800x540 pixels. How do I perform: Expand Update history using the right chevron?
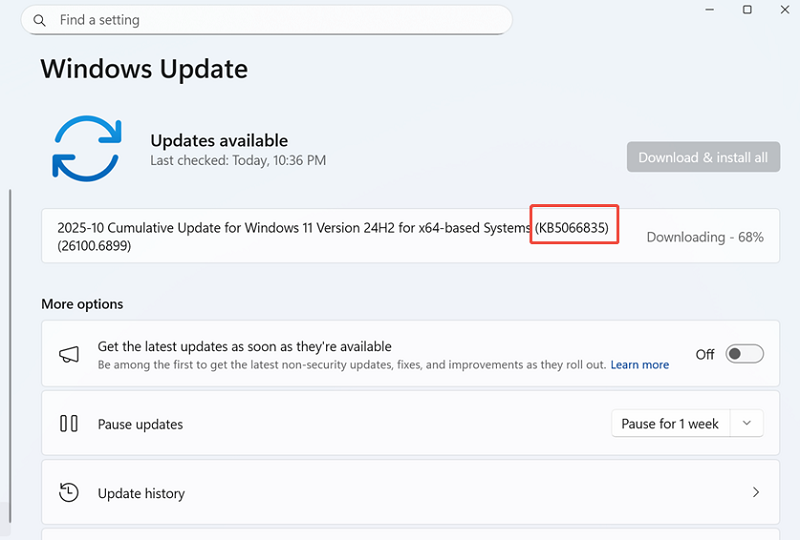click(x=756, y=493)
